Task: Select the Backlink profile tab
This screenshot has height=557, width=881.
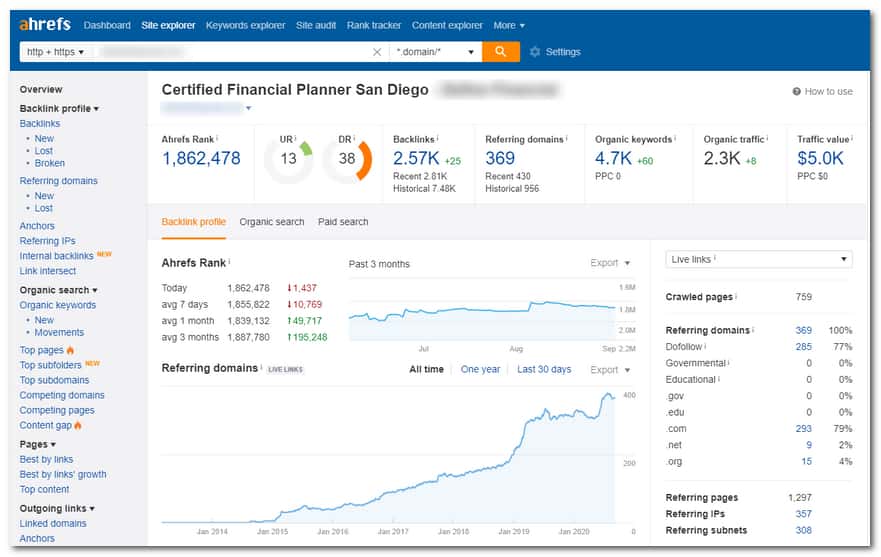Action: tap(193, 222)
